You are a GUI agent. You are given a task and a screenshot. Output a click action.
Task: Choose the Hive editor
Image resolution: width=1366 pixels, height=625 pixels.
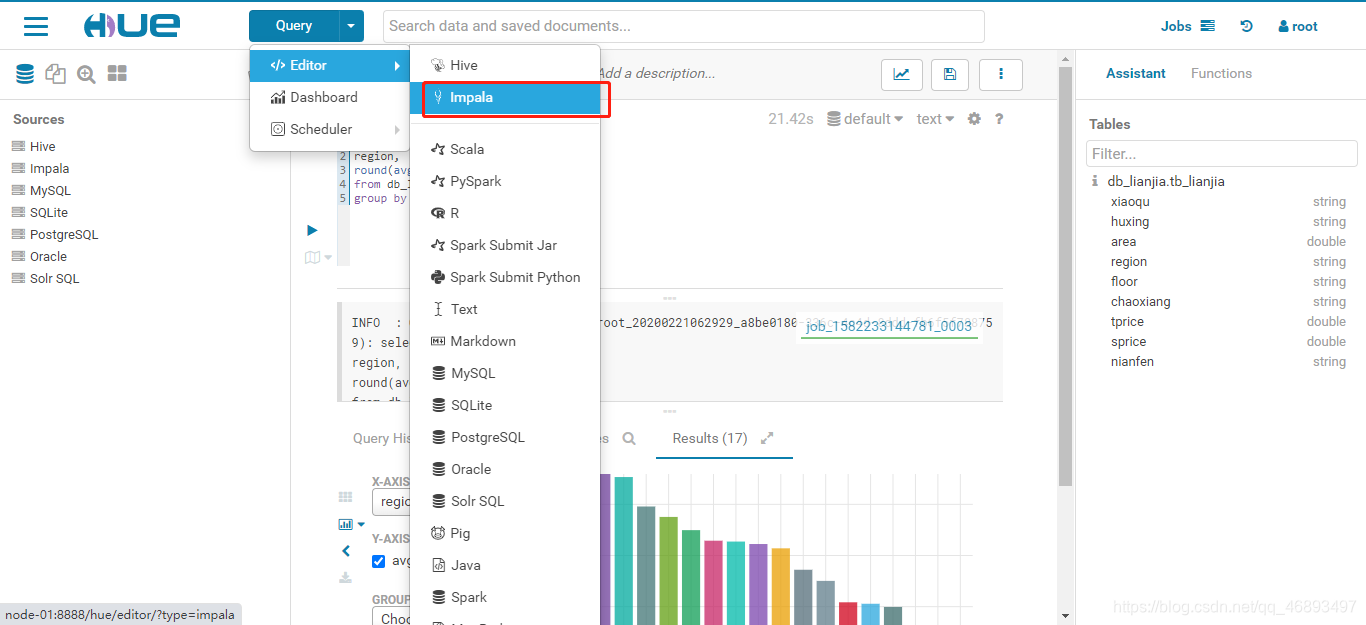[505, 65]
